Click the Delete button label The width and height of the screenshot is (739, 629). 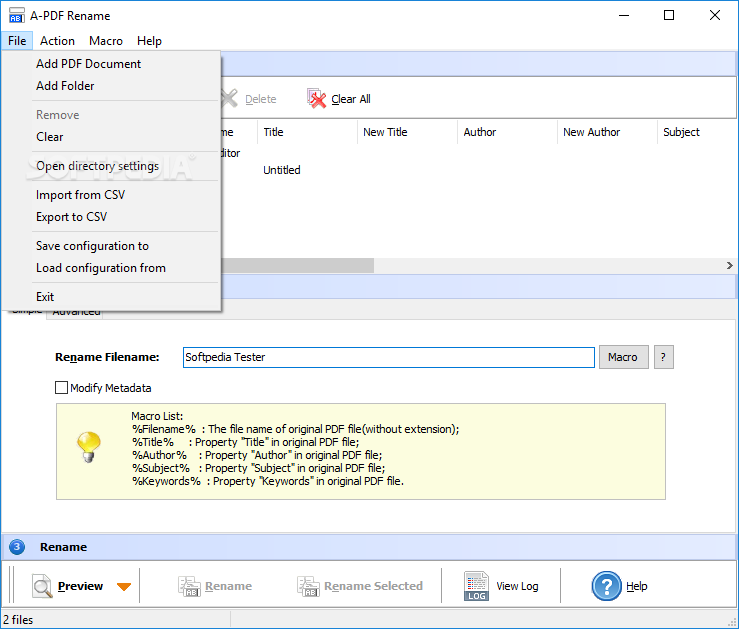[261, 99]
